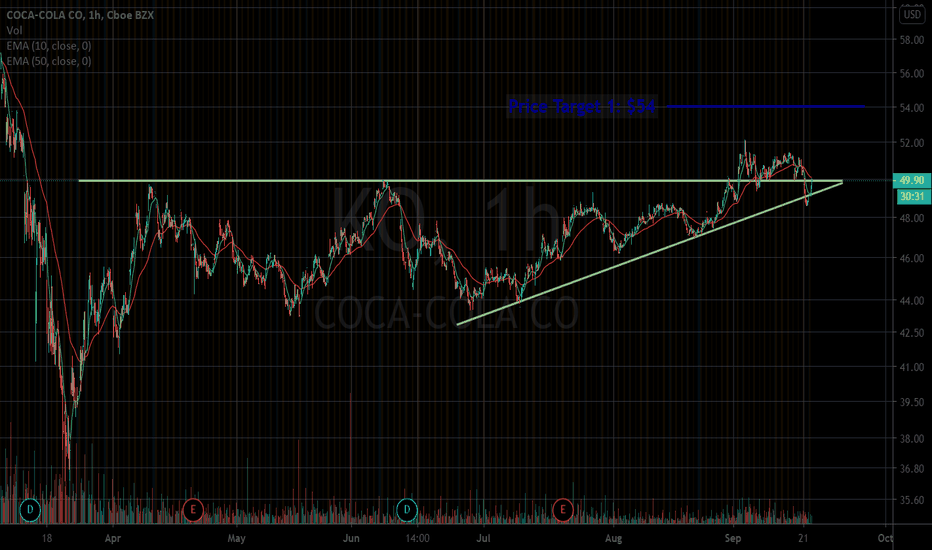
Task: Click the 14:00 label on time axis
Action: coord(417,538)
